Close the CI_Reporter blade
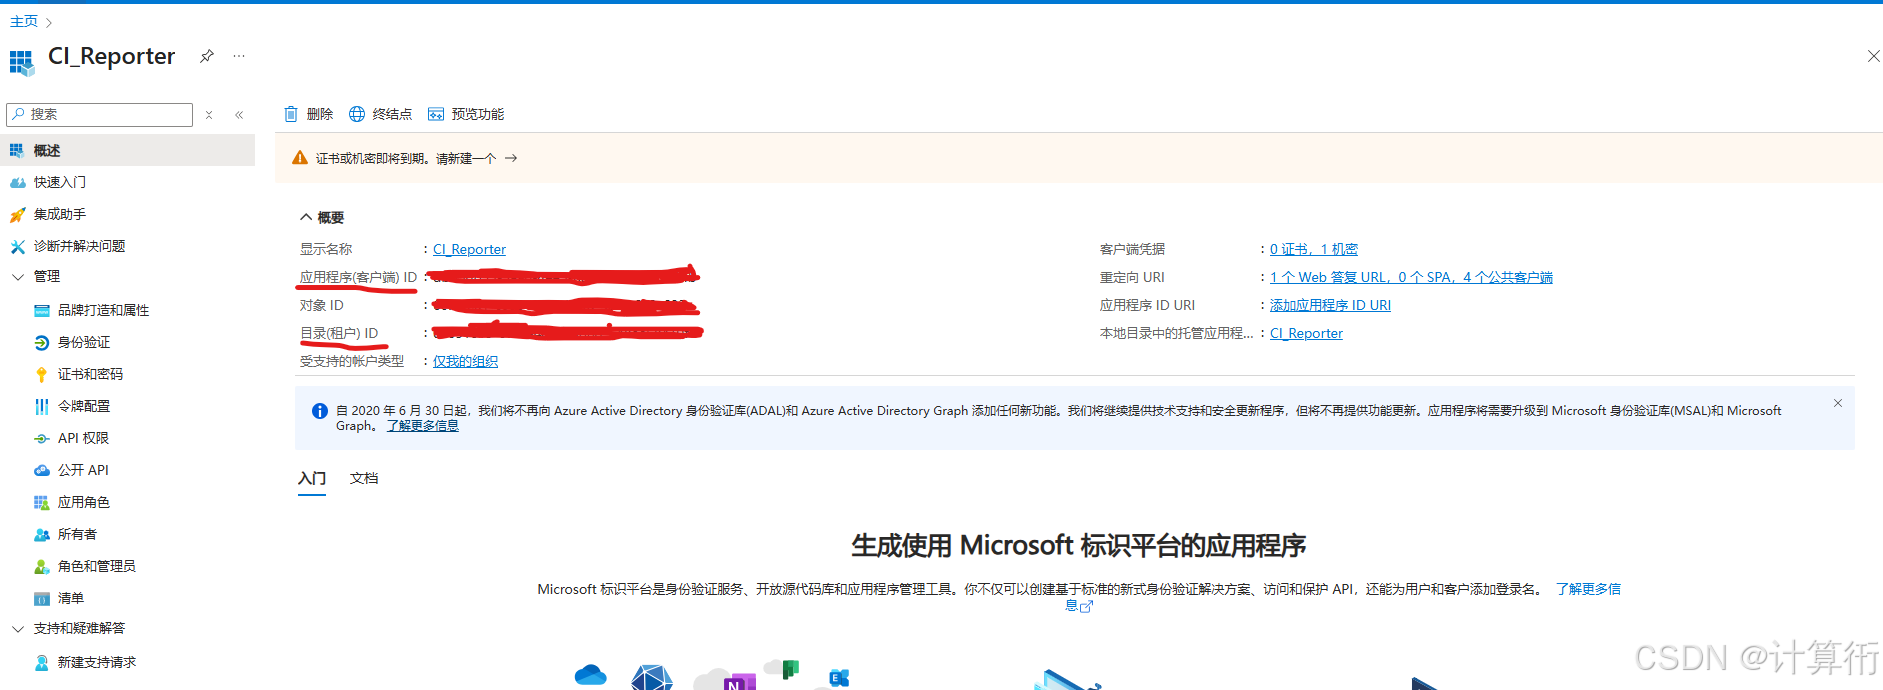Viewport: 1883px width, 690px height. pyautogui.click(x=1873, y=56)
